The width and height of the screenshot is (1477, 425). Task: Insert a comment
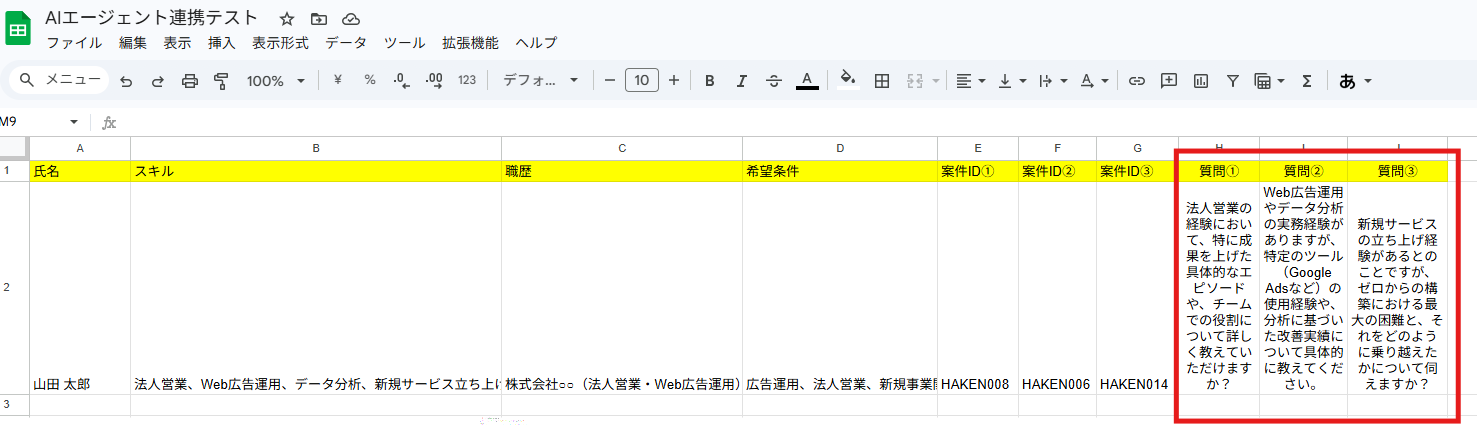coord(1168,81)
